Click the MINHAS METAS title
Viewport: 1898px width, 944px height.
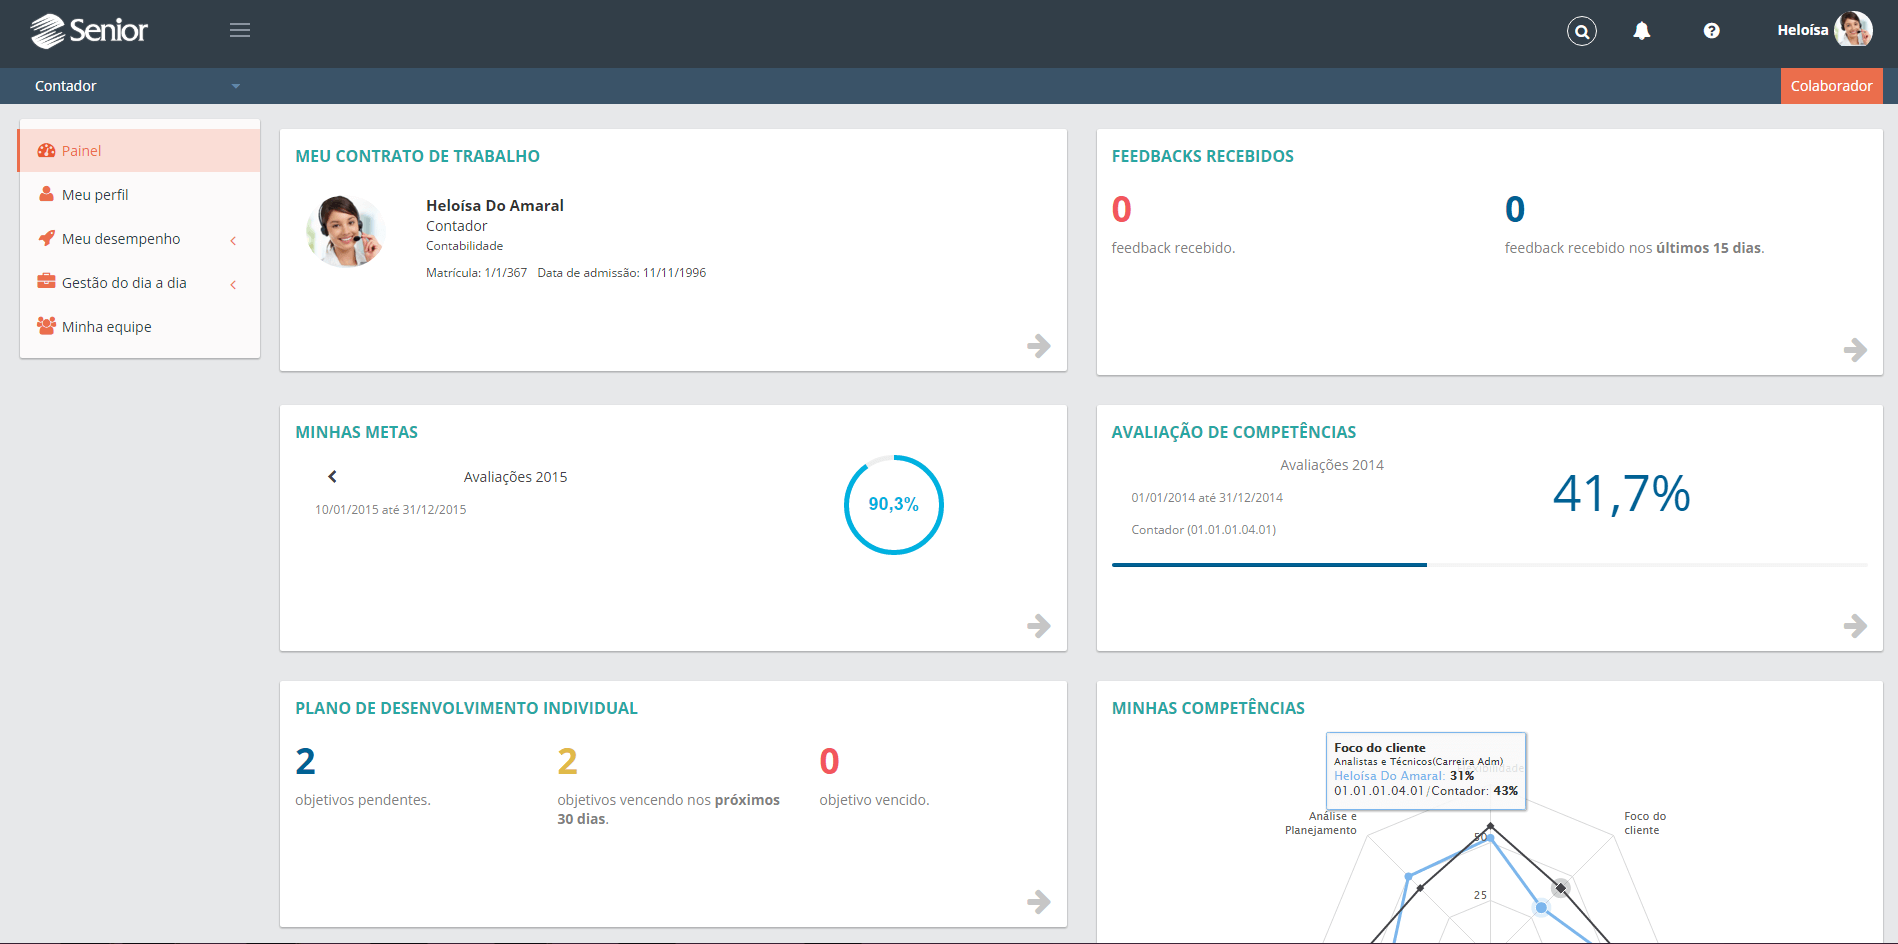(357, 432)
